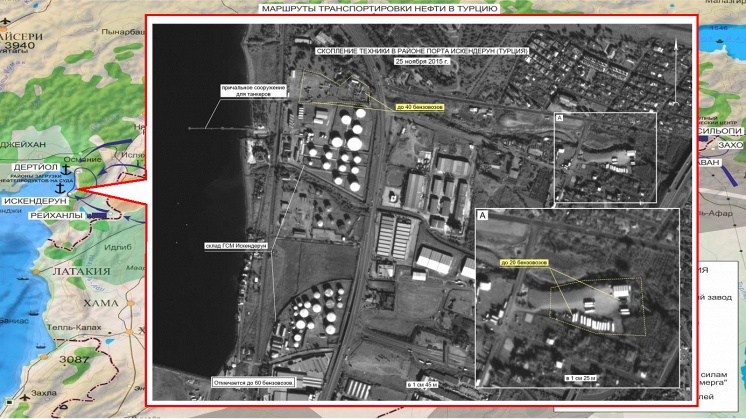
Task: Click the ХАМА map label
Action: point(100,303)
